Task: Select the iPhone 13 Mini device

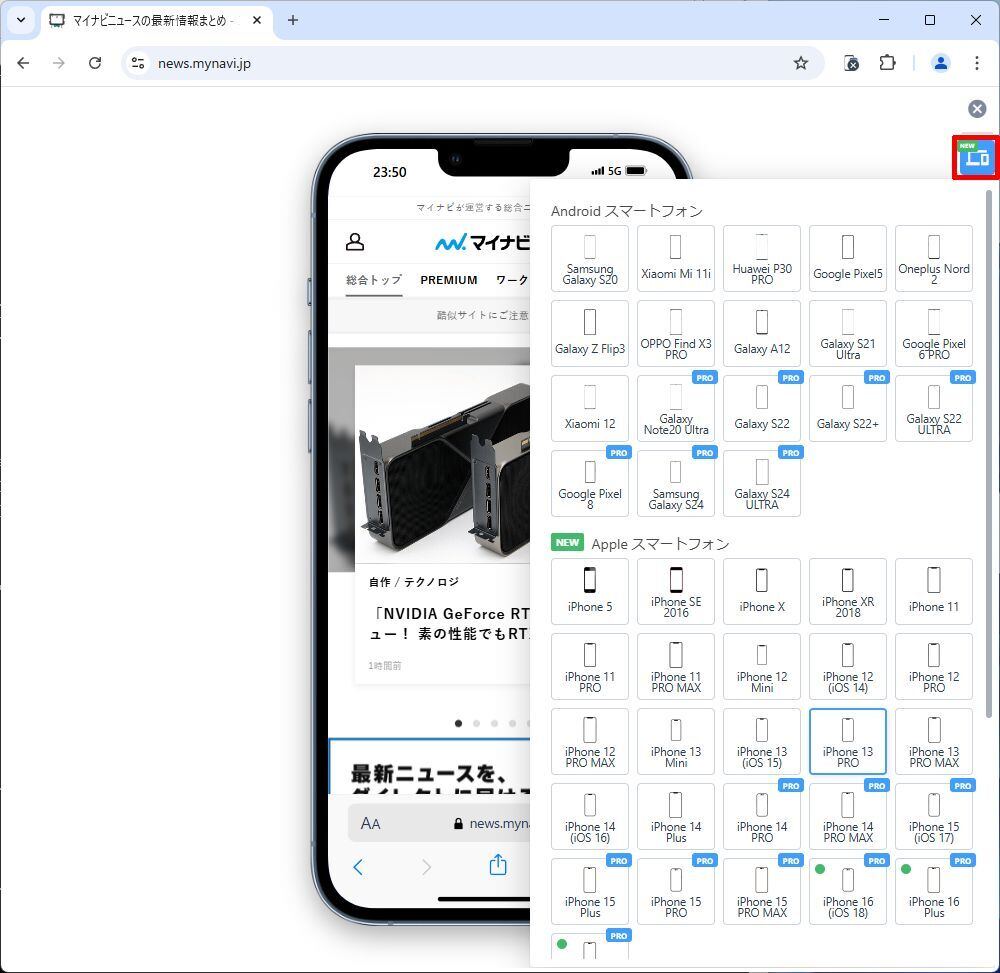Action: coord(676,742)
